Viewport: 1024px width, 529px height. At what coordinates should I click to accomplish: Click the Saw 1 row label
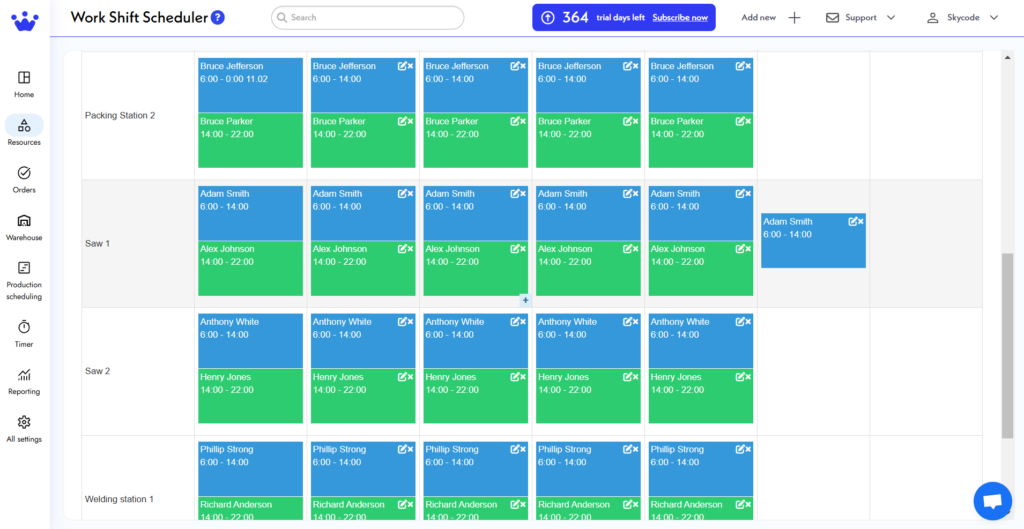click(97, 244)
